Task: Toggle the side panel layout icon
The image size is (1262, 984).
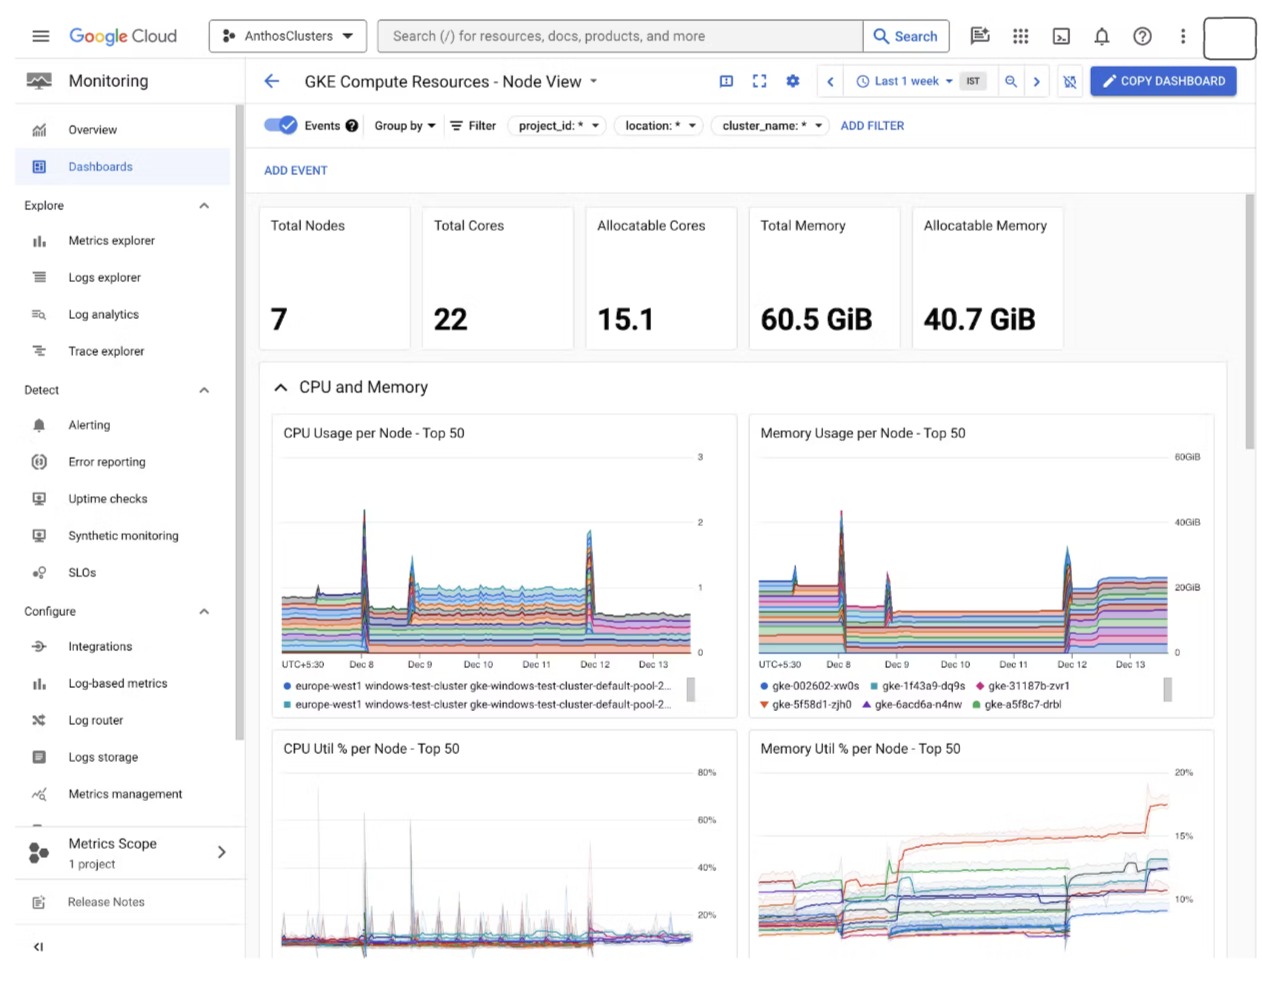Action: (727, 81)
